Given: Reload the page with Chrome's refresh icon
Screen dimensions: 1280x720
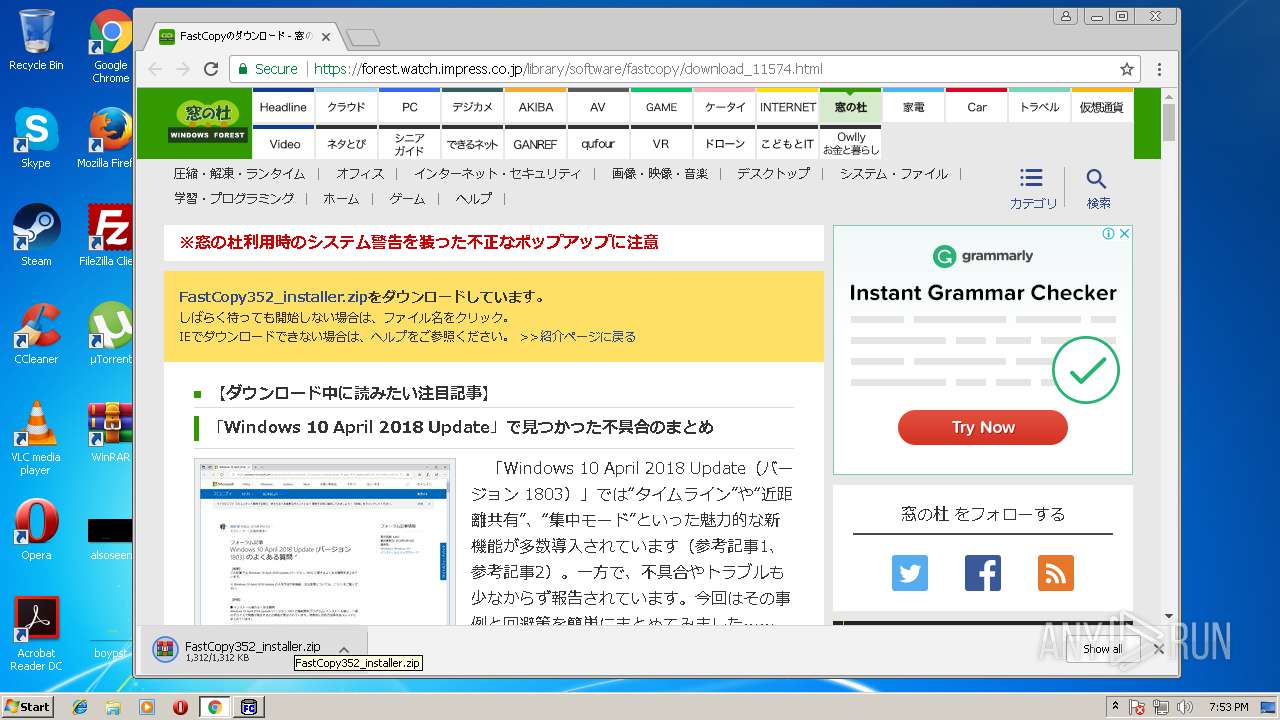Looking at the screenshot, I should 211,69.
